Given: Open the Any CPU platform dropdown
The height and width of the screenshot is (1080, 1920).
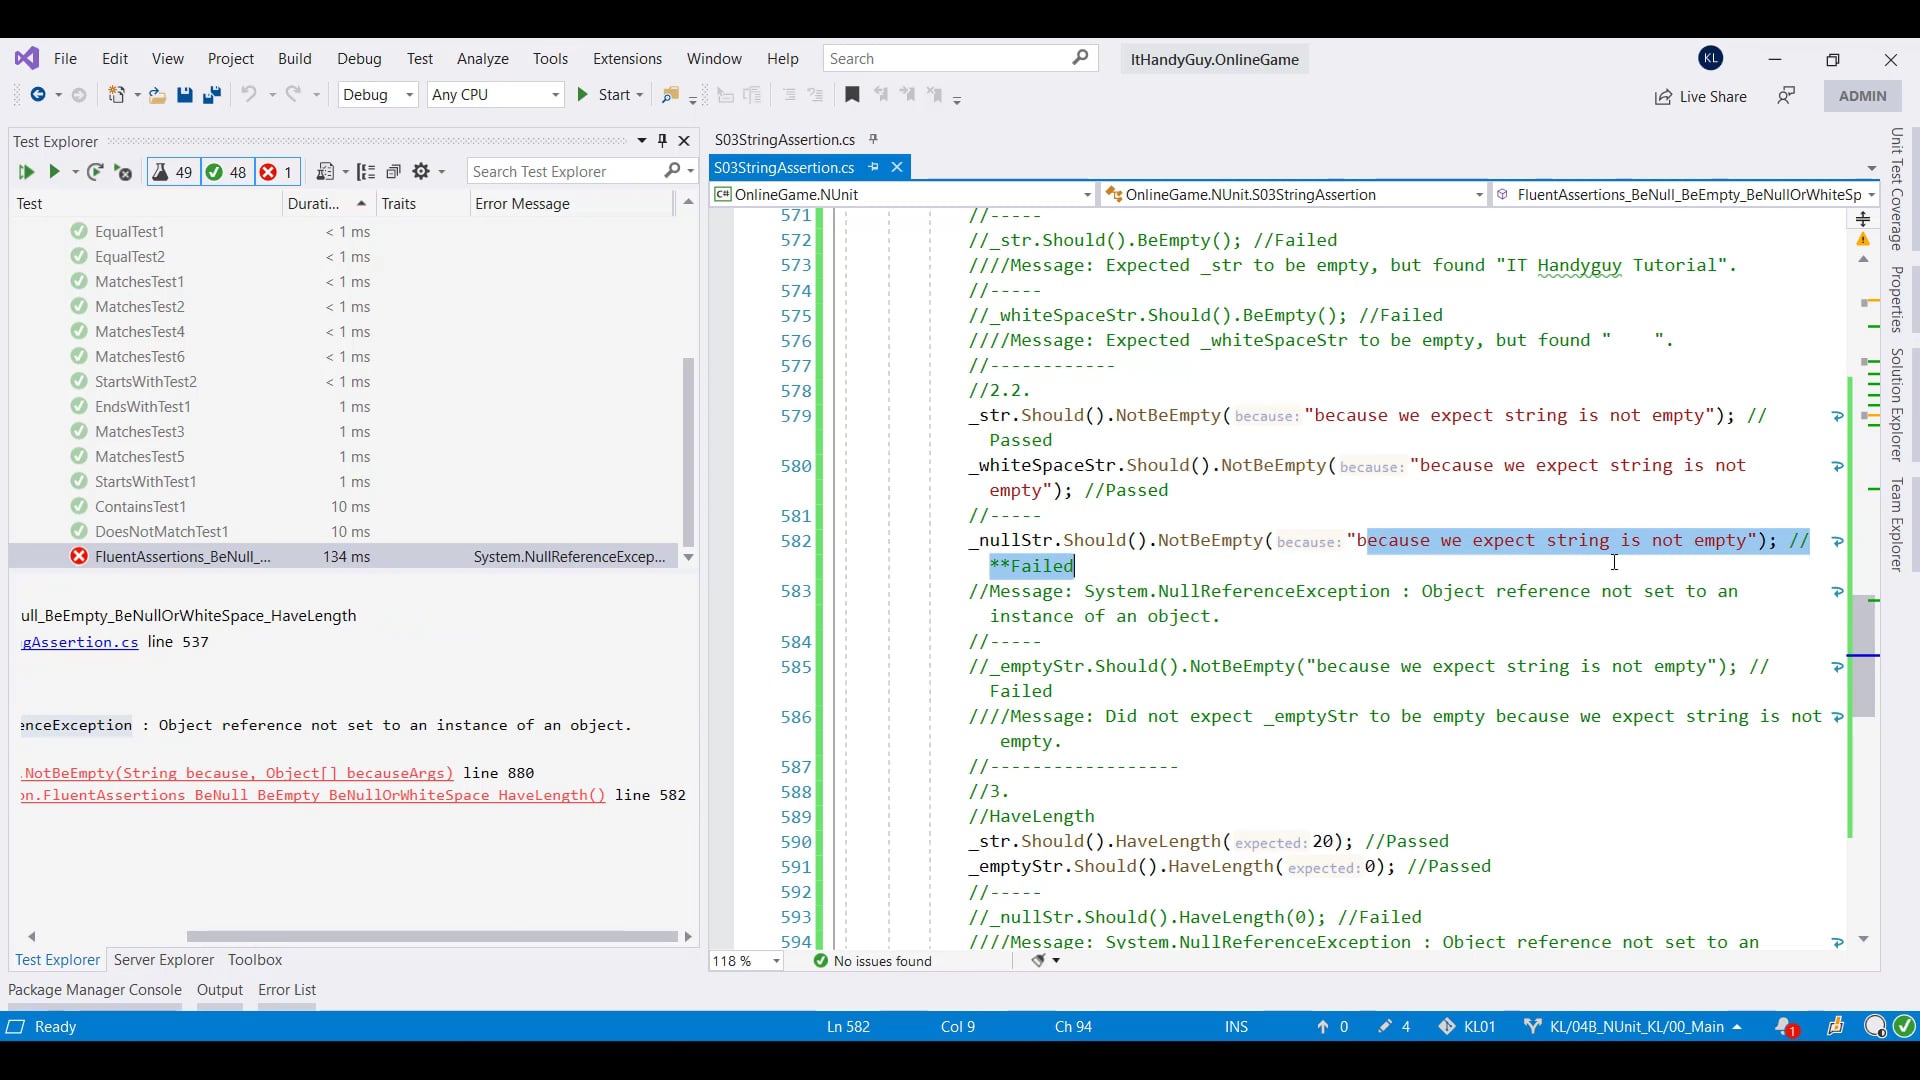Looking at the screenshot, I should pyautogui.click(x=494, y=95).
